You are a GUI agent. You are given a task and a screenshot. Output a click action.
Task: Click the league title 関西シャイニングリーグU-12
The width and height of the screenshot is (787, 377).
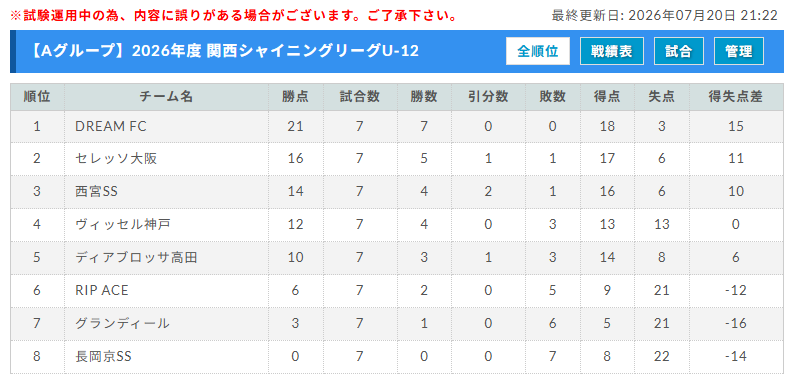pyautogui.click(x=313, y=51)
